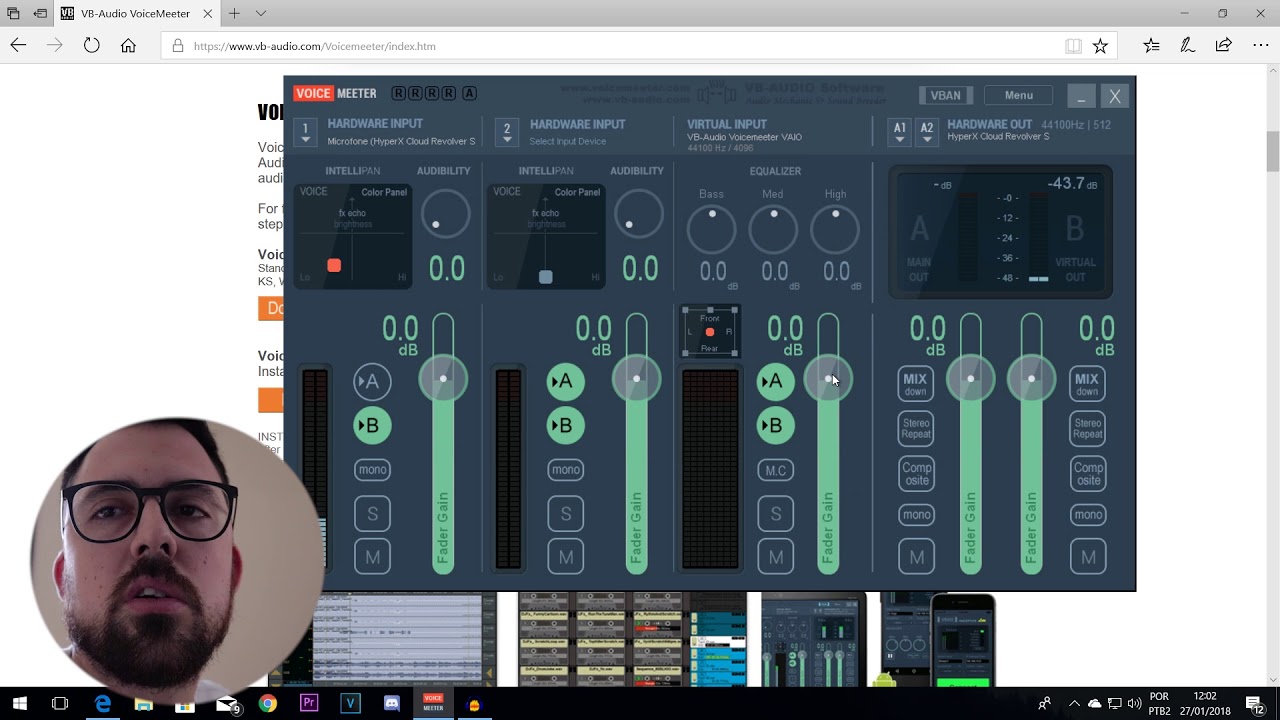1280x720 pixels.
Task: Open the volume control in the system tray
Action: 1134,704
